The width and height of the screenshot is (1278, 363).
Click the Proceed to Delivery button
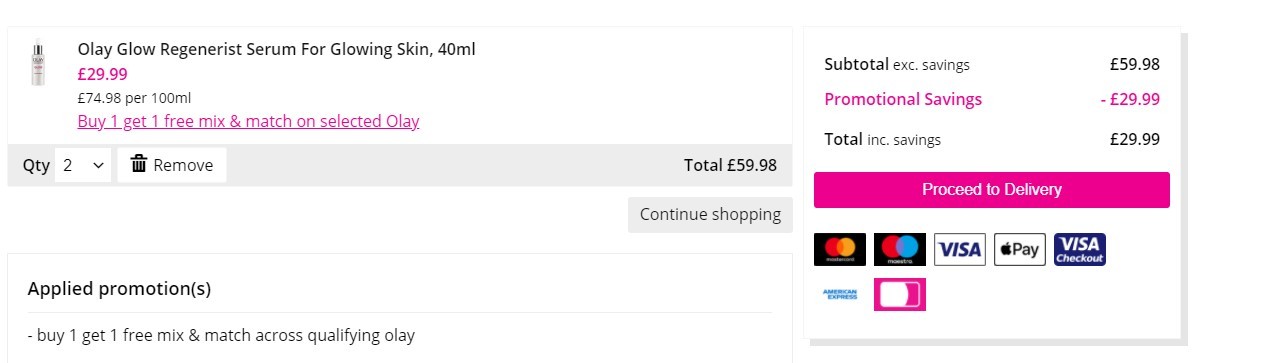(992, 190)
